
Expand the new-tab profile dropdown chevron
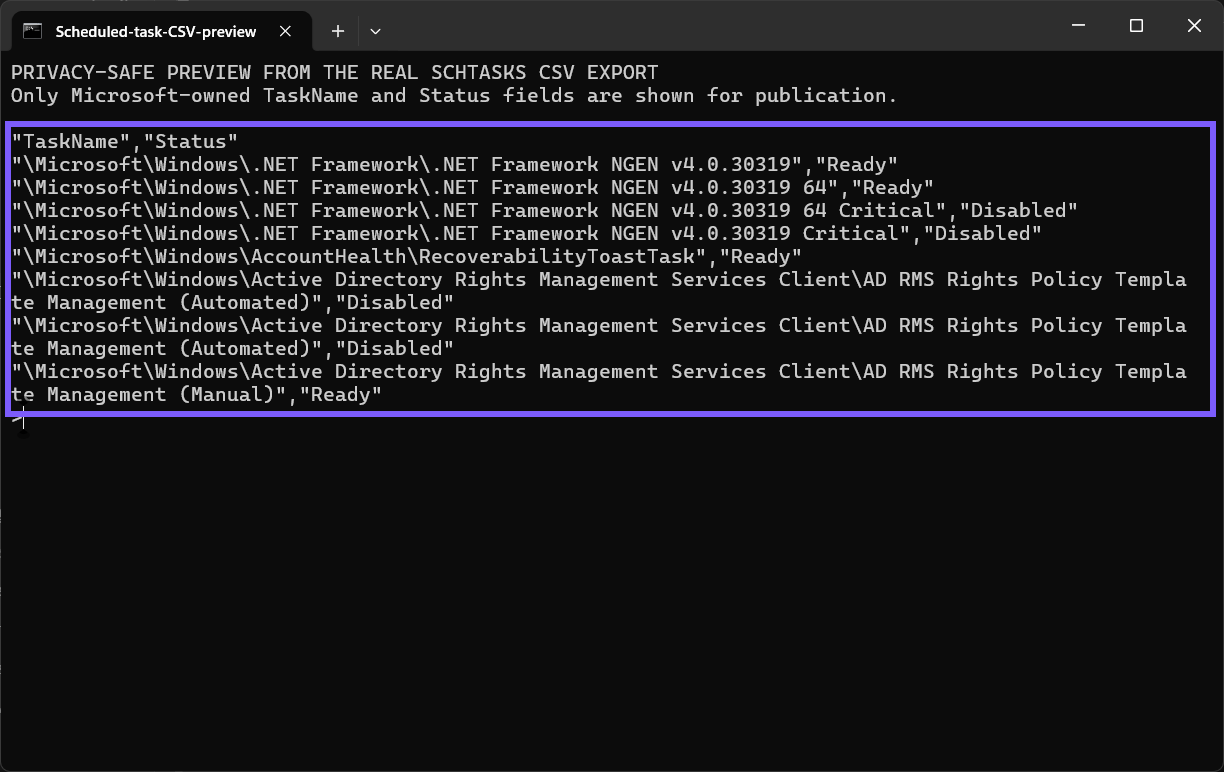coord(375,31)
